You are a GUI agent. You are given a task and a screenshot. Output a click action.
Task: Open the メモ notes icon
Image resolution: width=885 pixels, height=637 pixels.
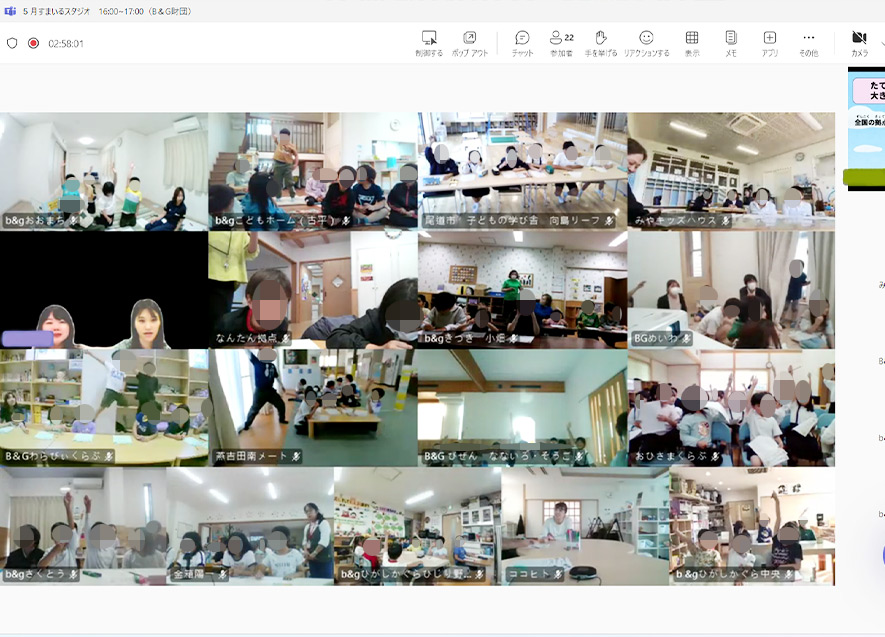pos(731,42)
